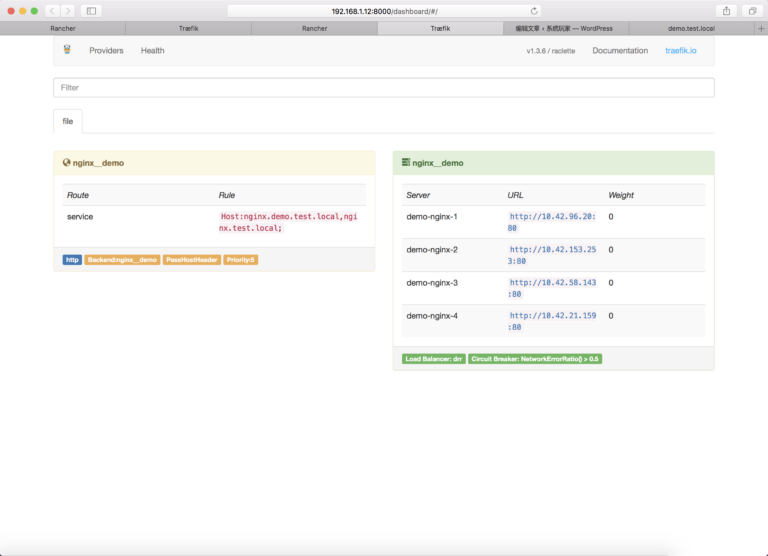The image size is (768, 556).
Task: Click the Traefik logo icon in navbar
Action: [x=67, y=49]
